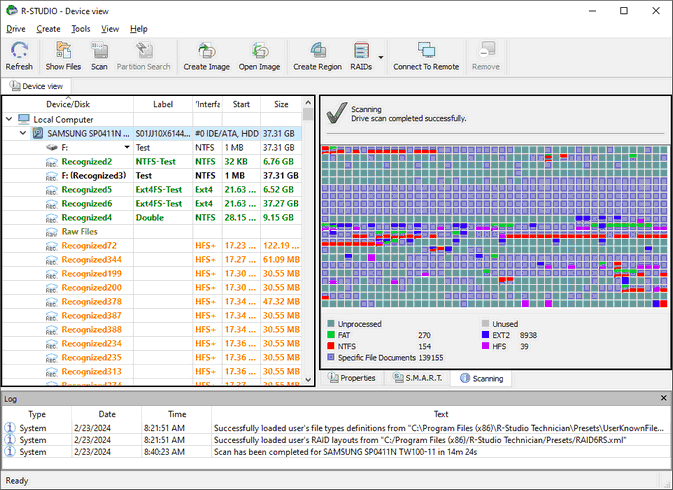Image resolution: width=673 pixels, height=490 pixels.
Task: Open the RAIDs dropdown arrow
Action: [x=380, y=57]
